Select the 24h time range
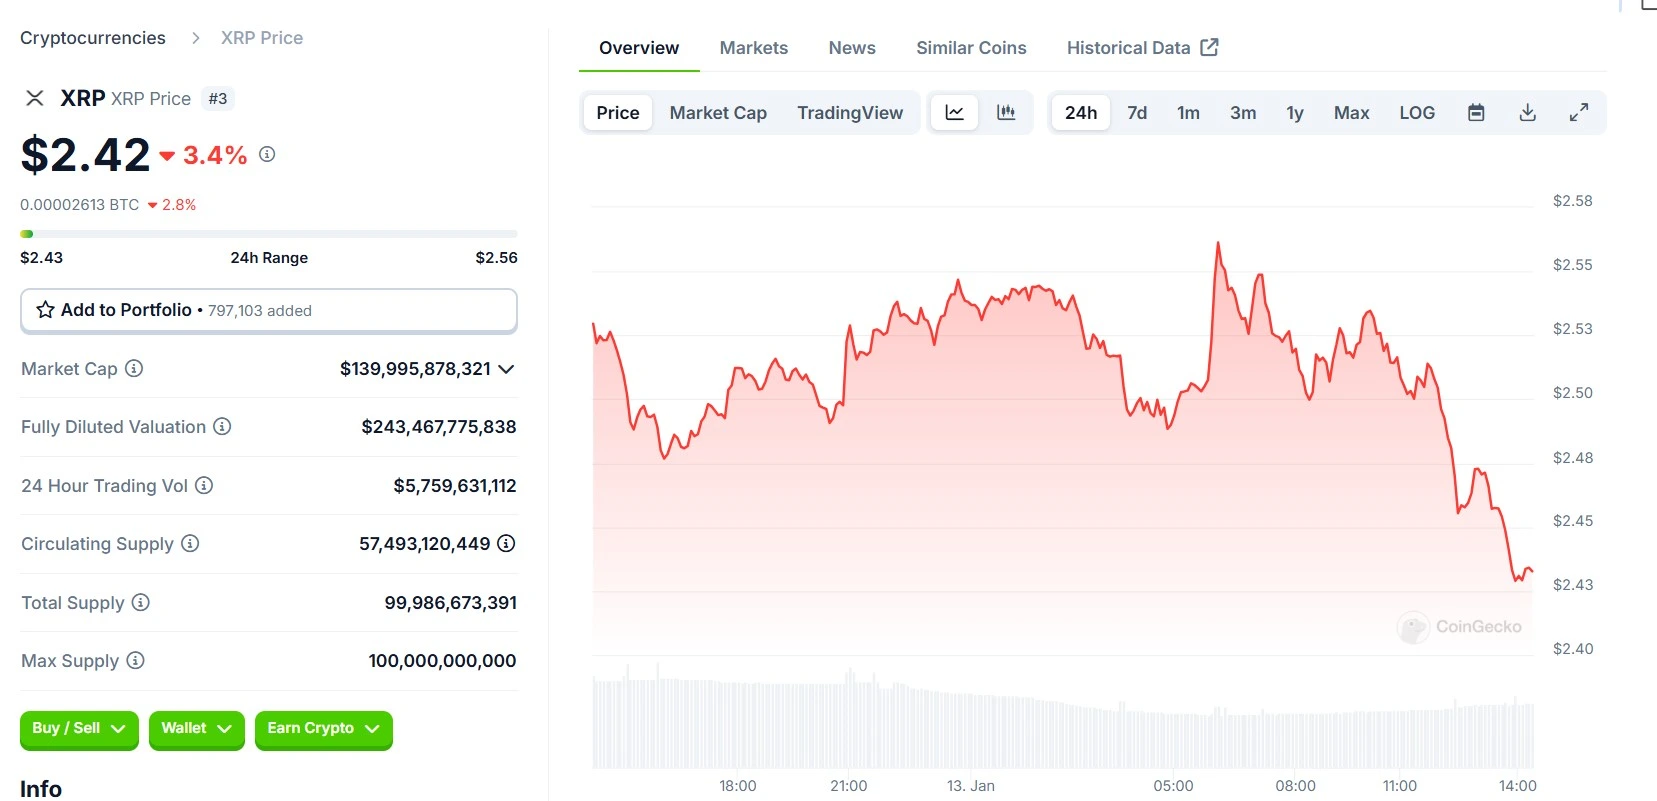 [x=1081, y=113]
